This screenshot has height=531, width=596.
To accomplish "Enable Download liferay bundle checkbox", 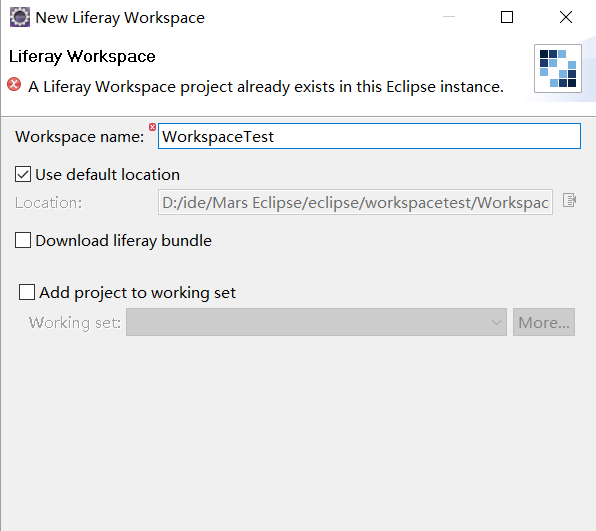I will click(x=23, y=240).
